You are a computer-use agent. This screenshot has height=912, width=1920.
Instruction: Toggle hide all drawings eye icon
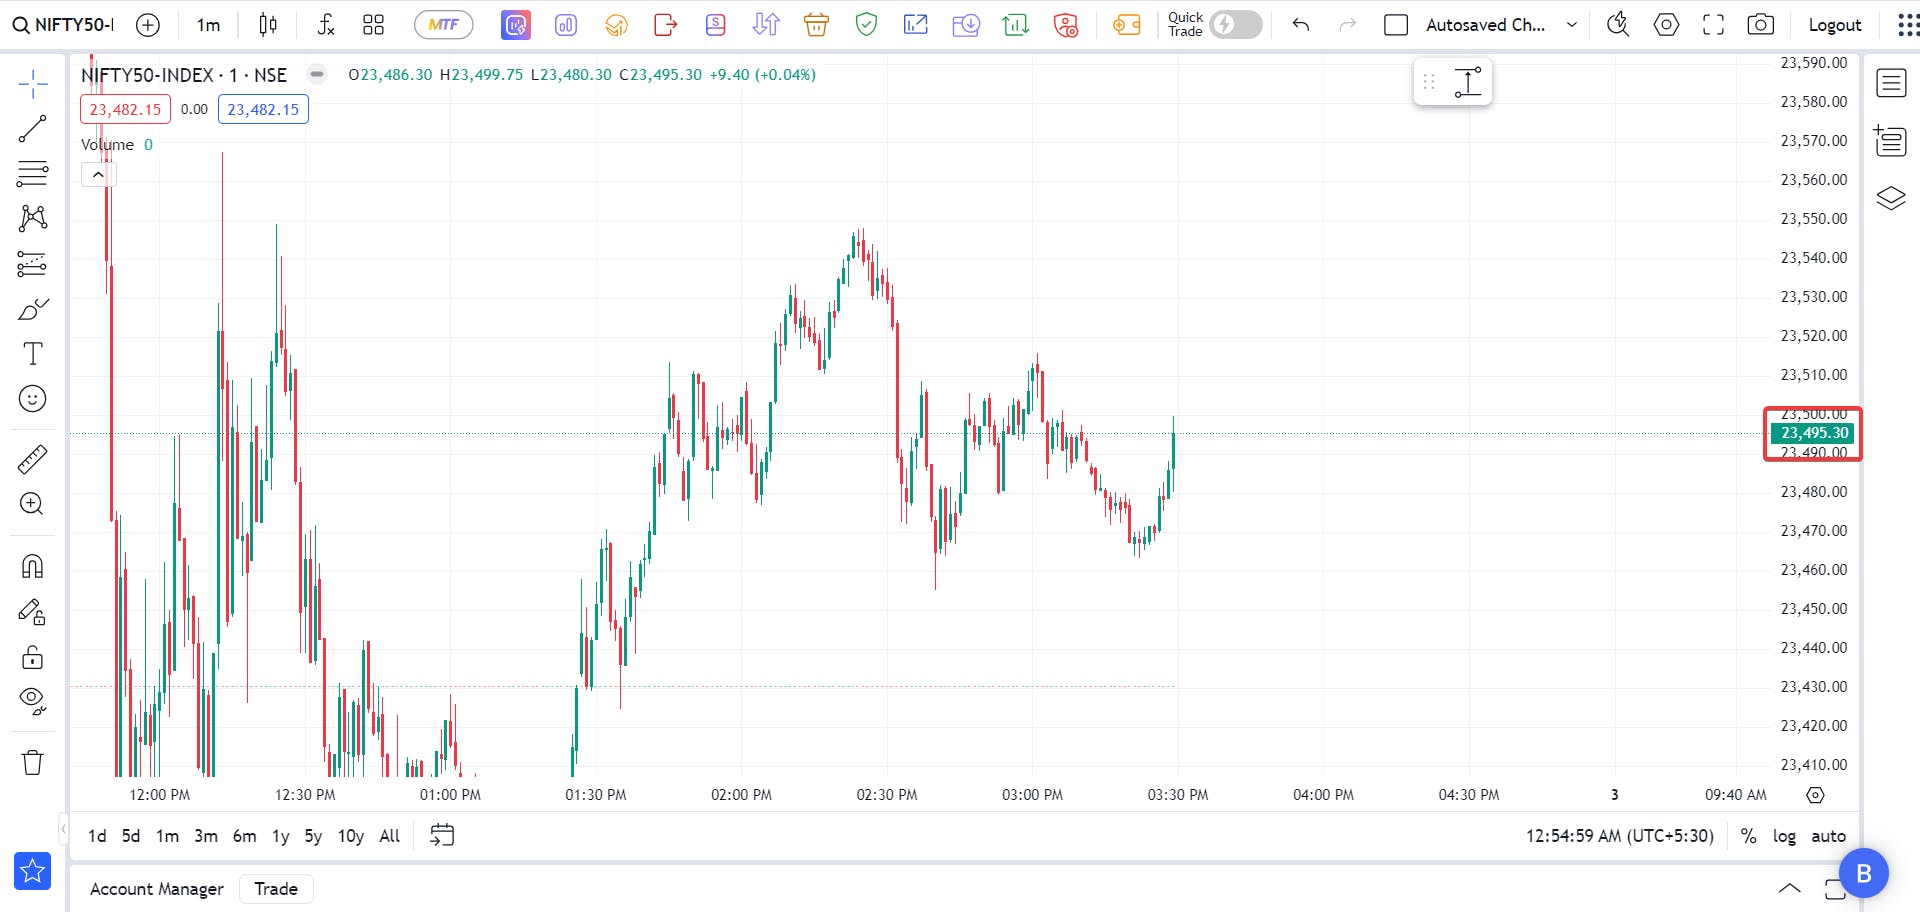click(x=32, y=700)
